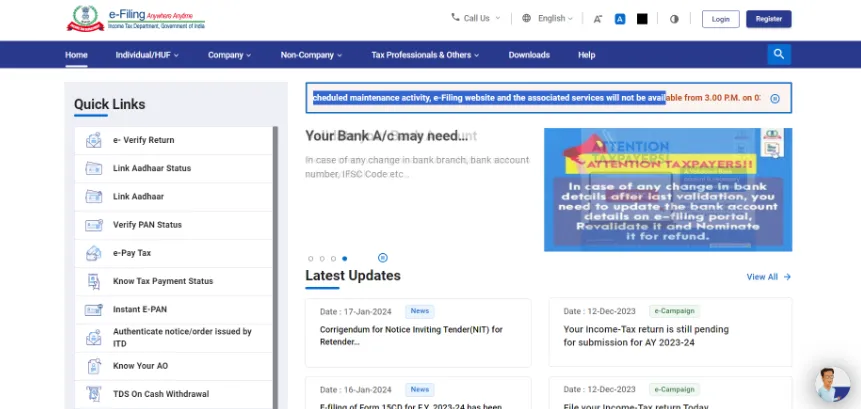Go to the Home tab

[x=76, y=55]
